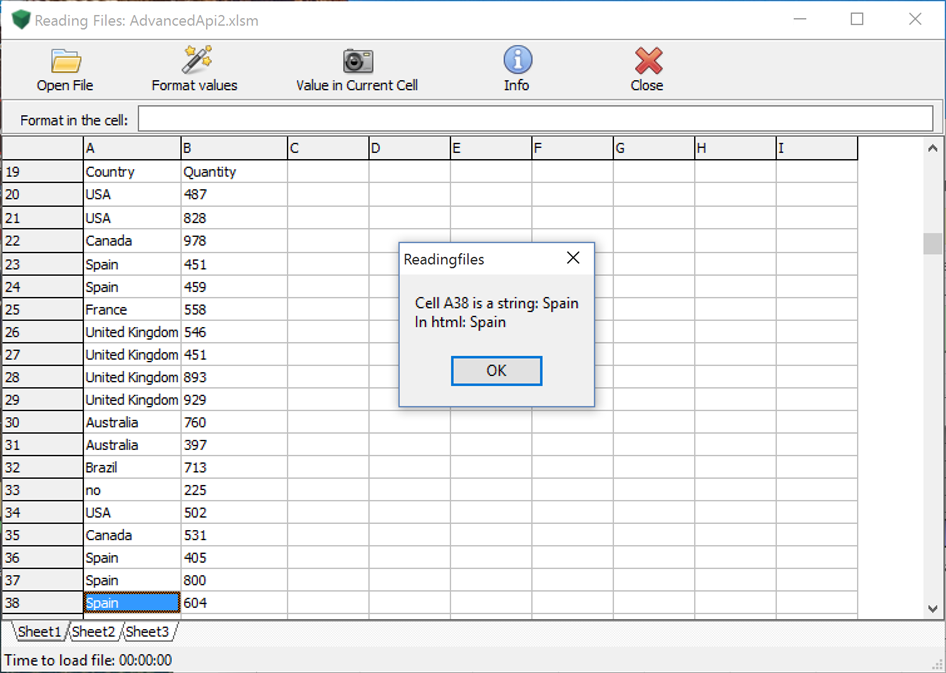Select the cell containing Brazil
This screenshot has height=673, width=946.
(131, 468)
